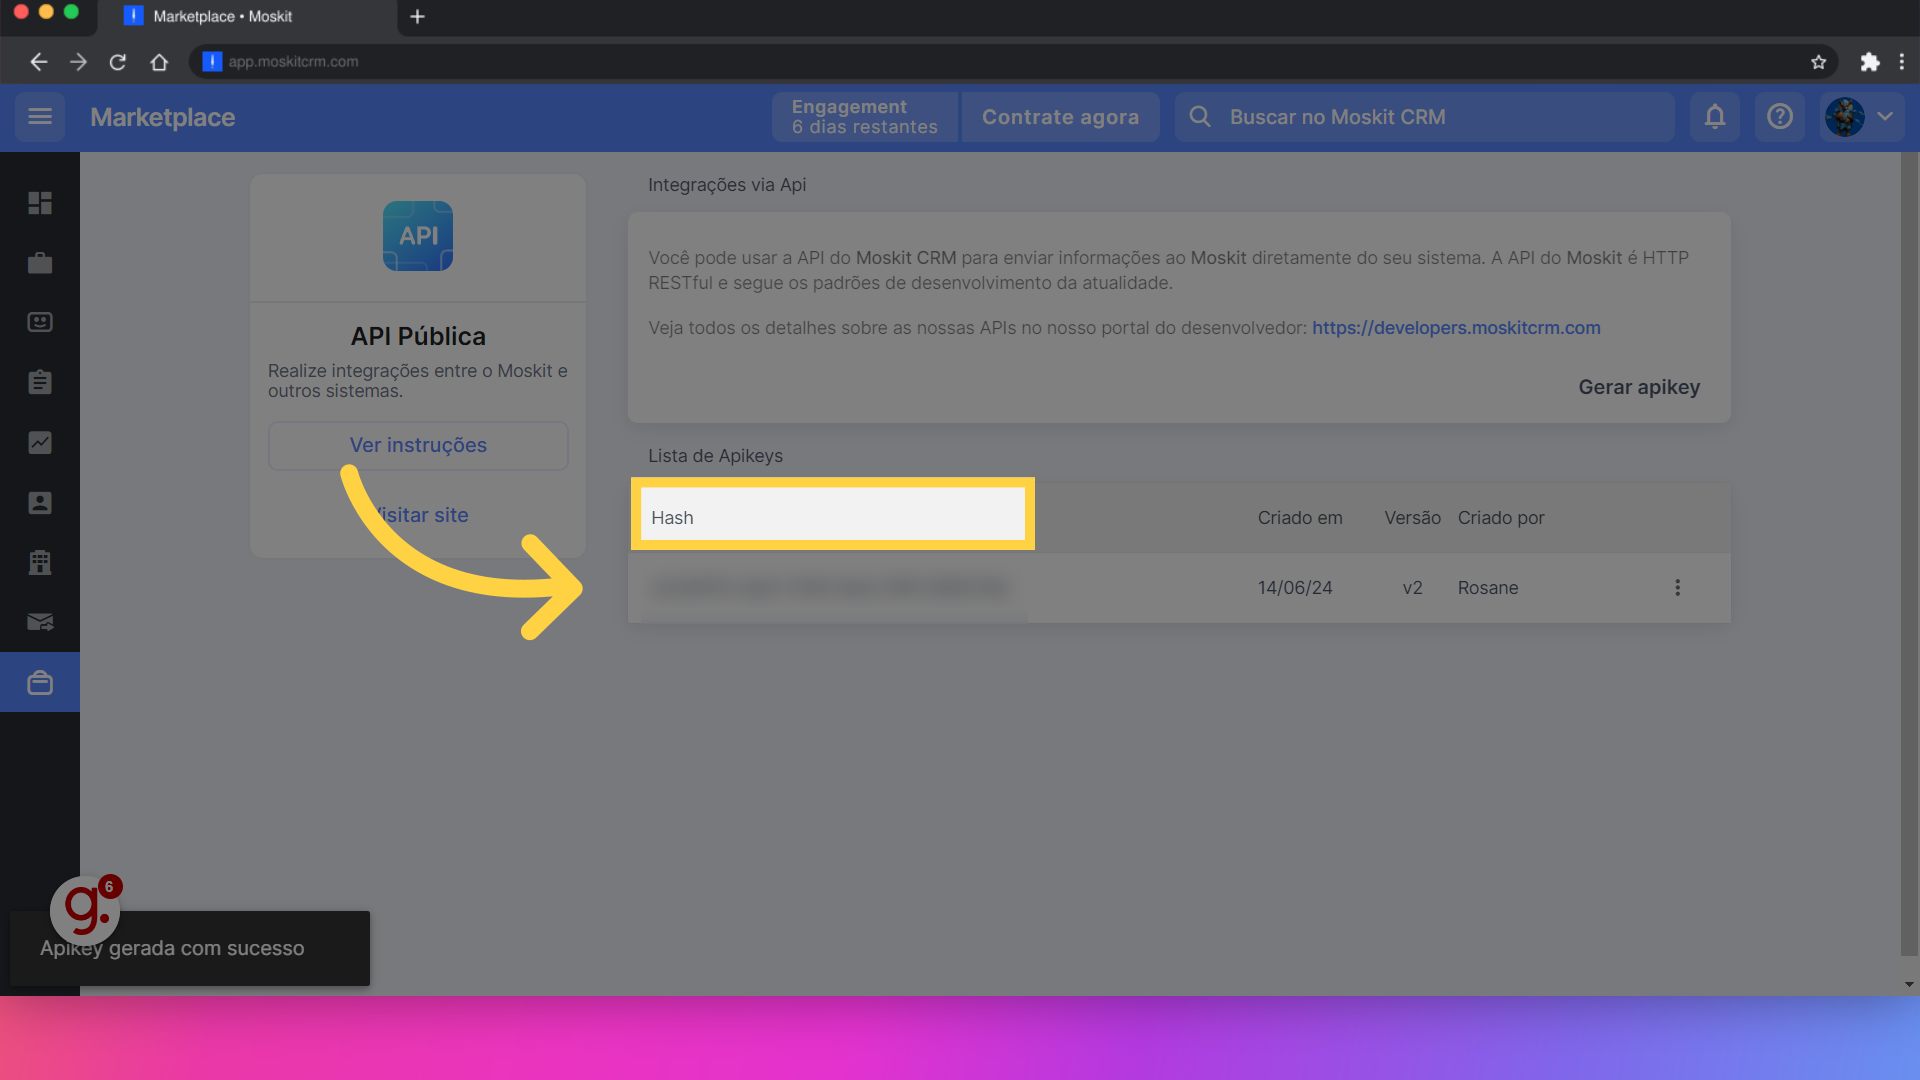The image size is (1920, 1080).
Task: Open the hamburger menu in the header
Action: 40,117
